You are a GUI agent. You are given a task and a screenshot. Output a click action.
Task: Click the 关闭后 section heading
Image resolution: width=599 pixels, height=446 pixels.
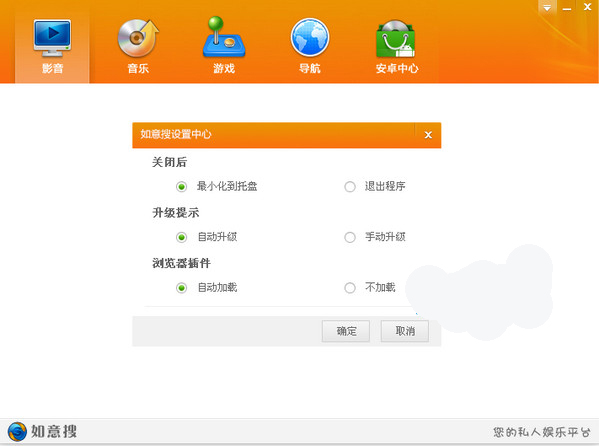169,162
